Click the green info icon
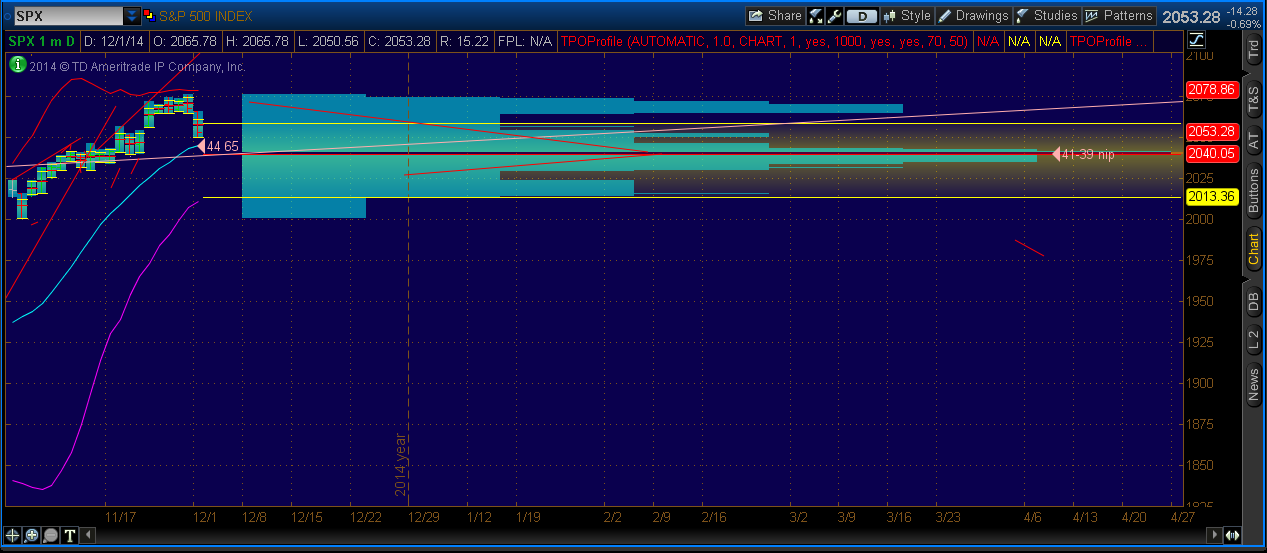The height and width of the screenshot is (553, 1267). click(17, 63)
